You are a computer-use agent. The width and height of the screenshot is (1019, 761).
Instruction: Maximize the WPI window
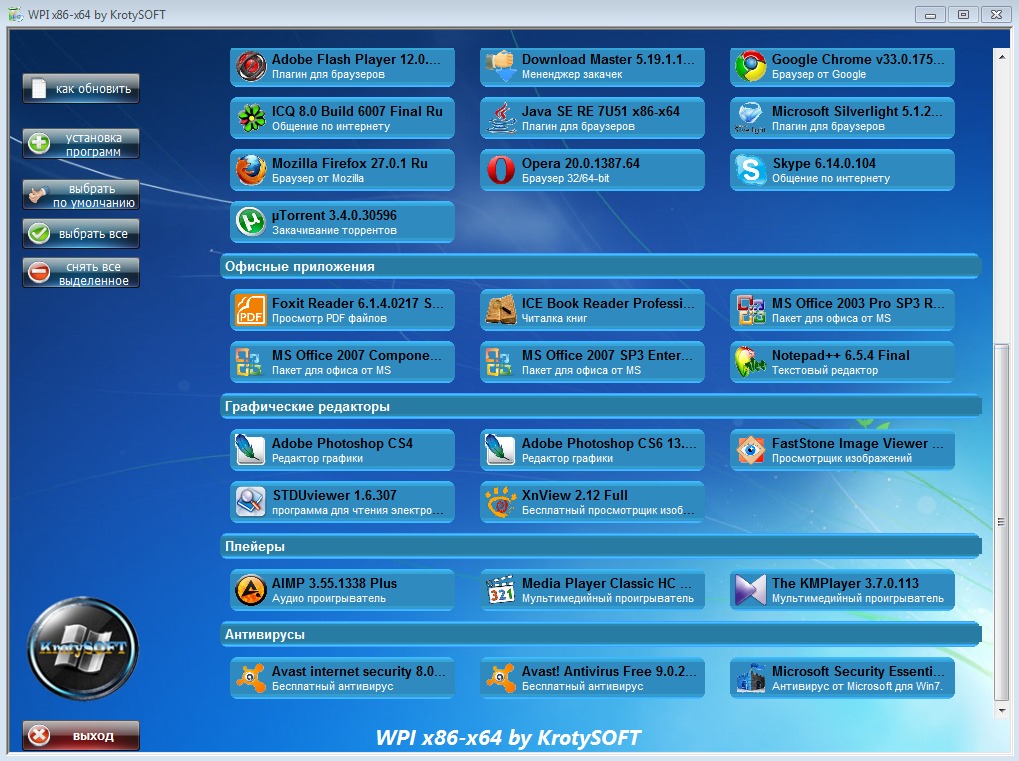(963, 14)
